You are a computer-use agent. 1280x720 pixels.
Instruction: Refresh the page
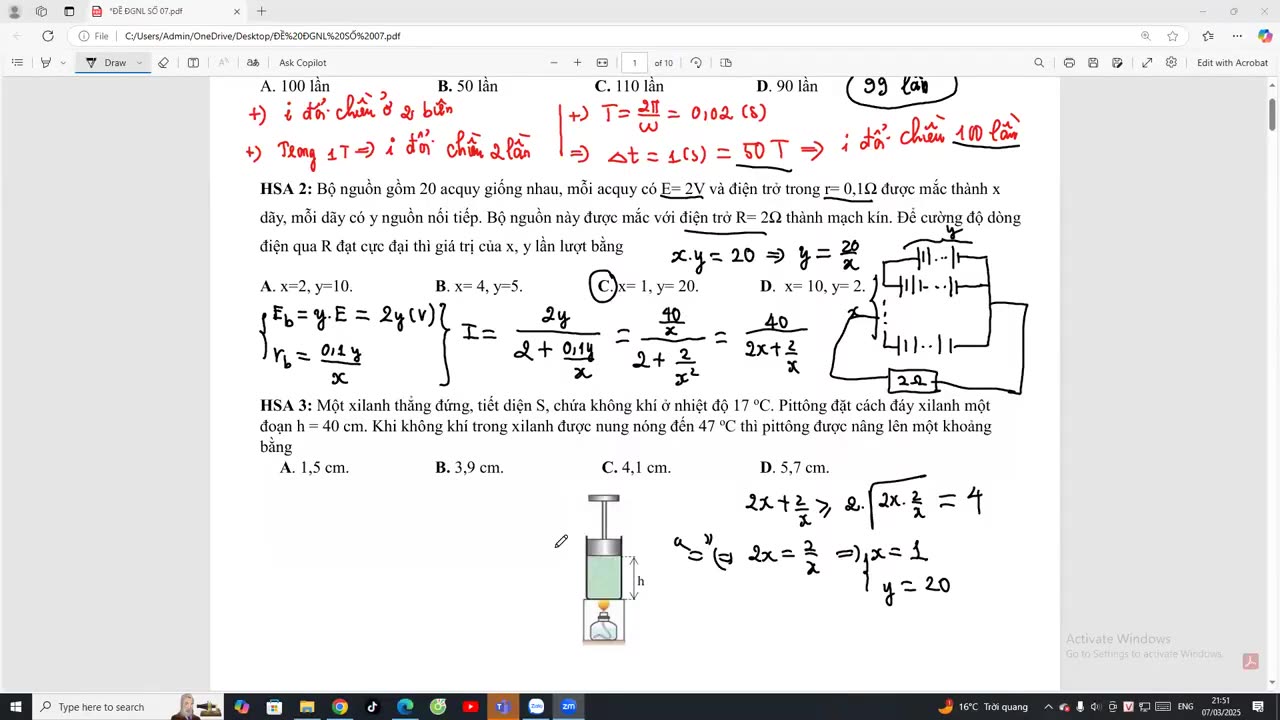47,36
